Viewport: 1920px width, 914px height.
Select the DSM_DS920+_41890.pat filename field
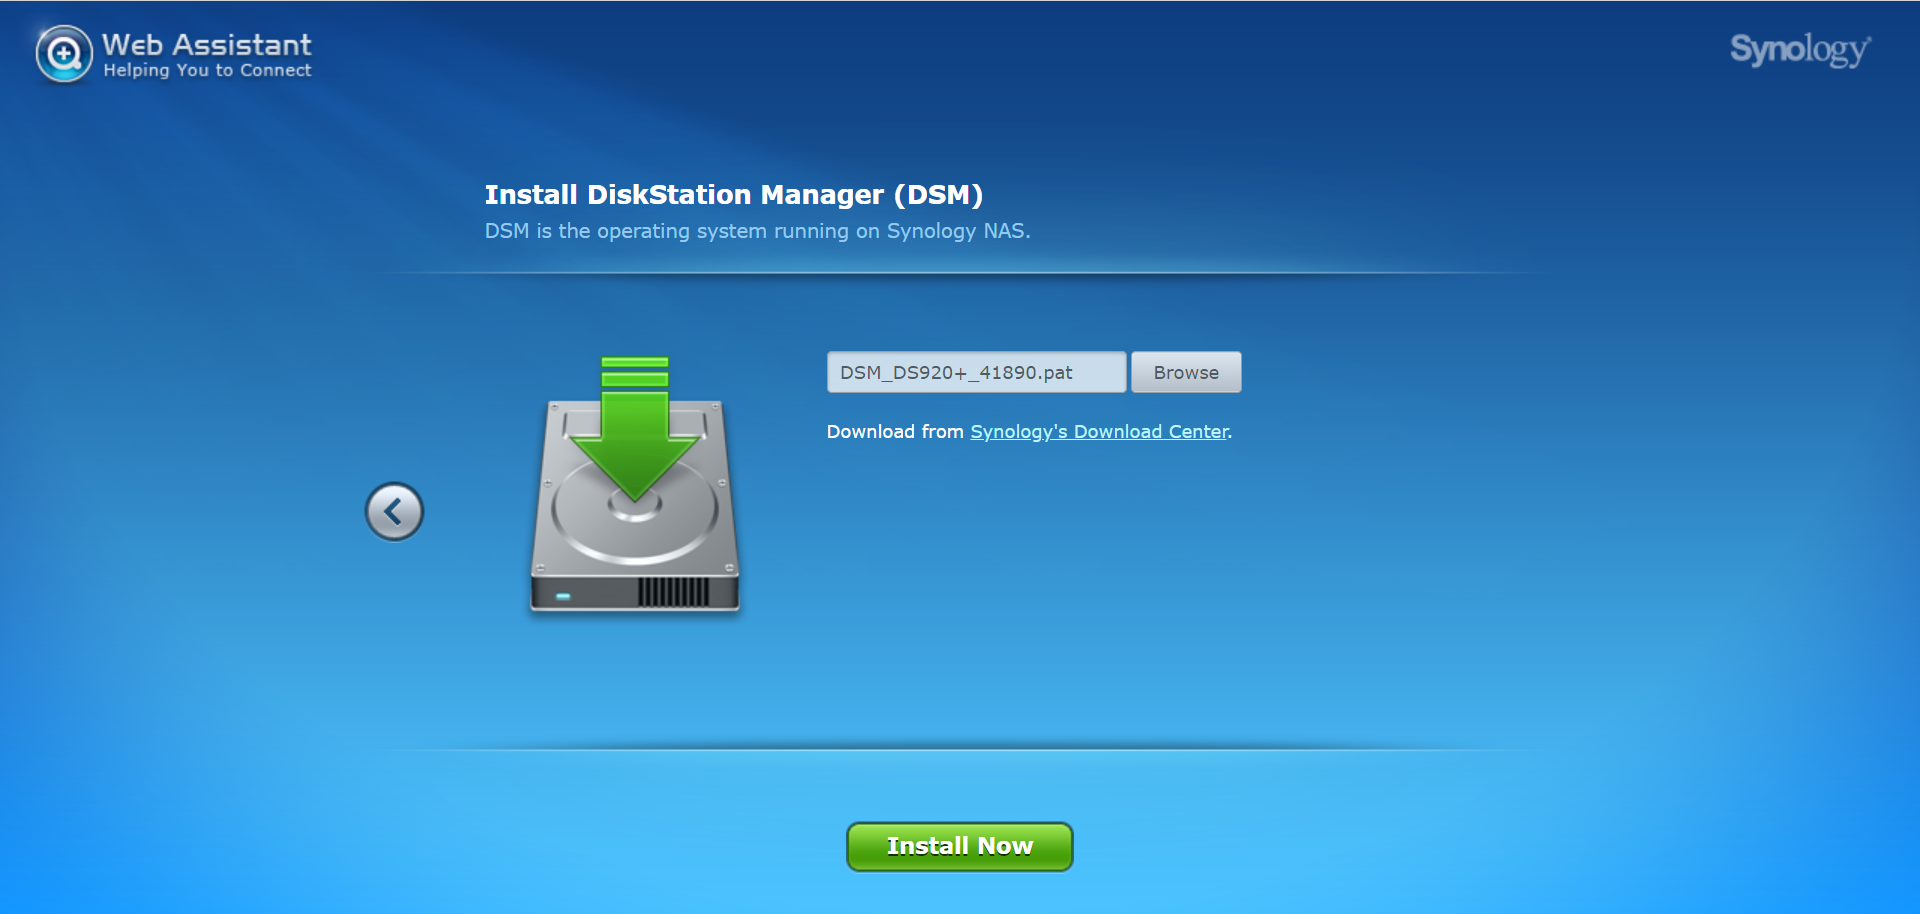[x=975, y=371]
